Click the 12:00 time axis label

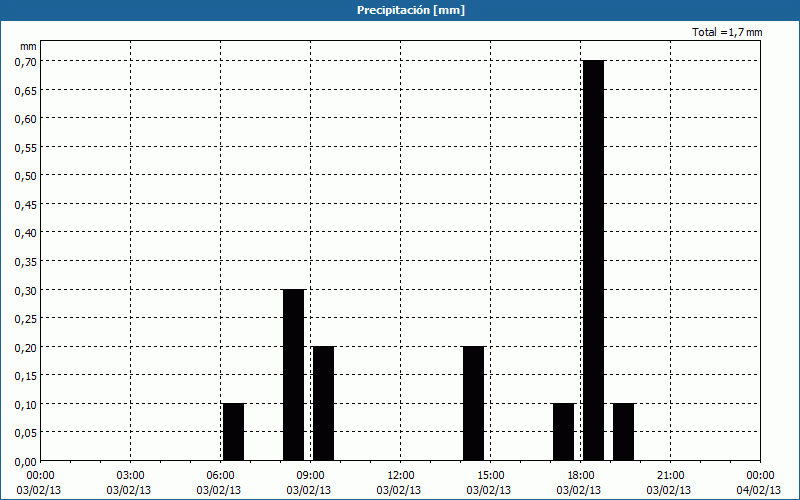click(x=401, y=476)
